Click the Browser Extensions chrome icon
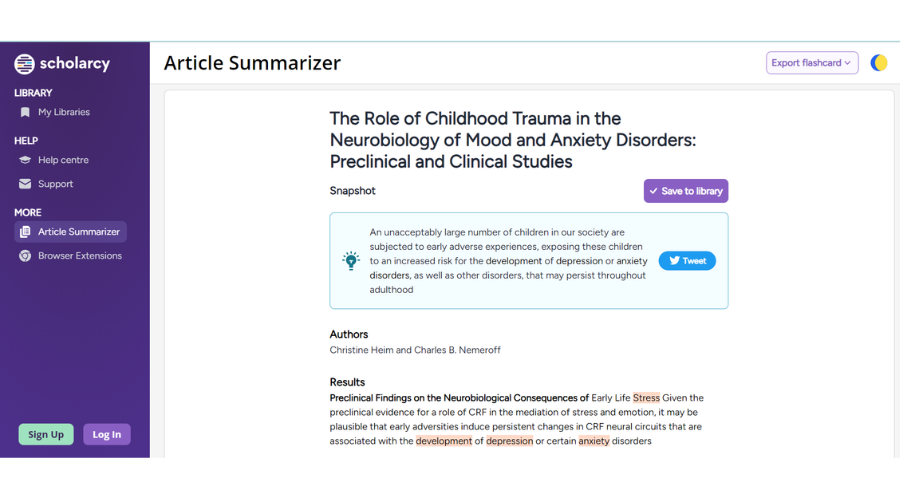 [x=25, y=256]
